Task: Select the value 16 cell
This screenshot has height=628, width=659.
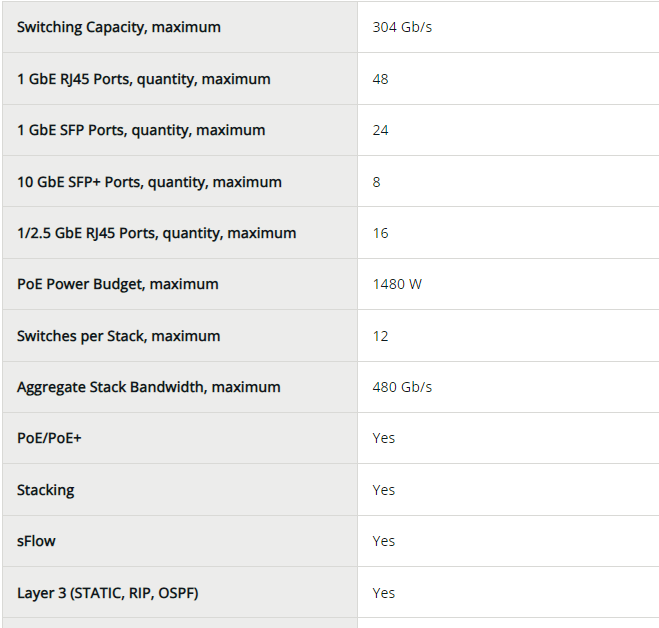Action: coord(380,233)
